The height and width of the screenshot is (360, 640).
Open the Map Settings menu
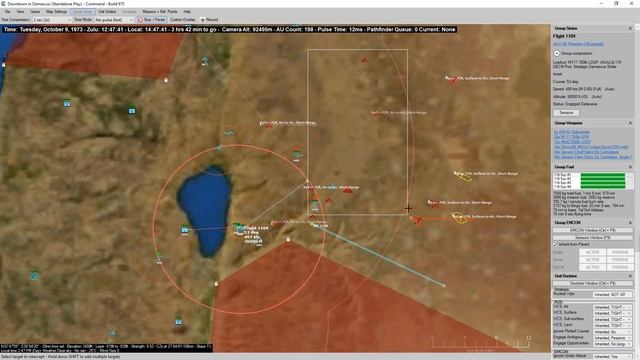click(x=56, y=11)
